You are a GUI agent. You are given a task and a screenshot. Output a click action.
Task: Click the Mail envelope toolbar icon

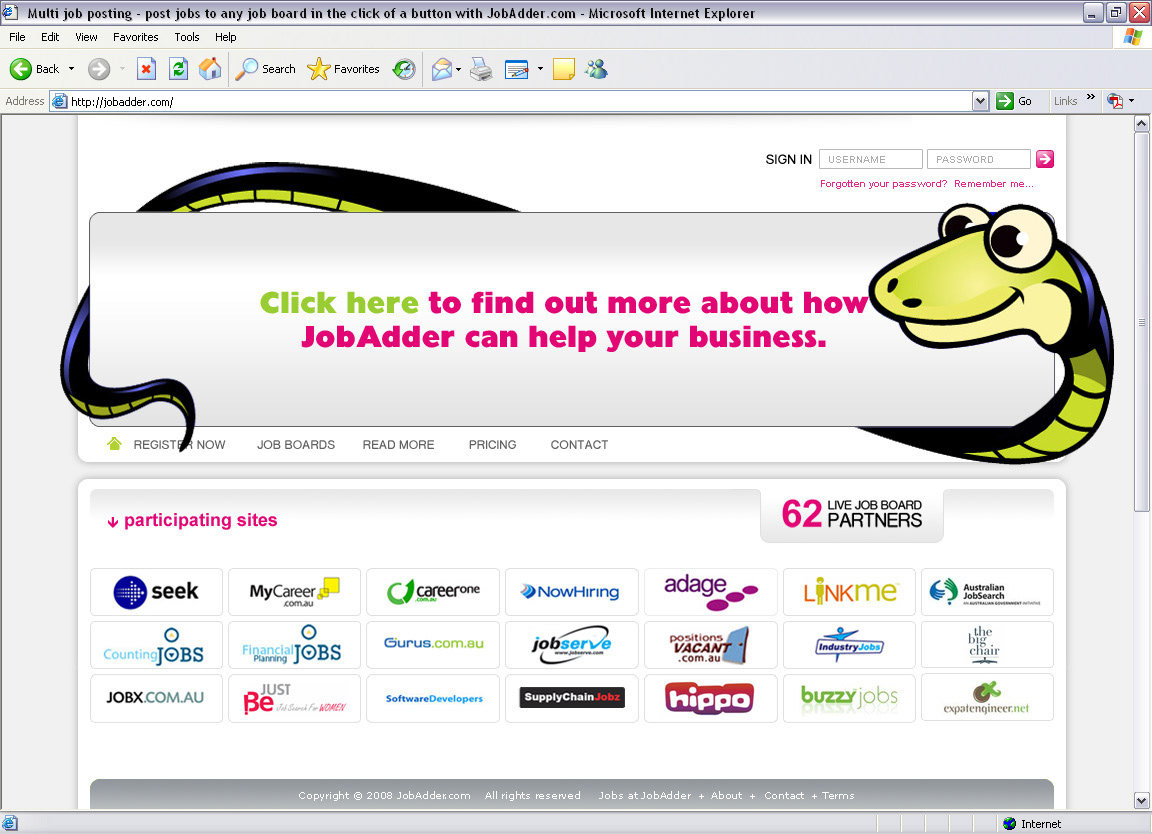(x=442, y=69)
